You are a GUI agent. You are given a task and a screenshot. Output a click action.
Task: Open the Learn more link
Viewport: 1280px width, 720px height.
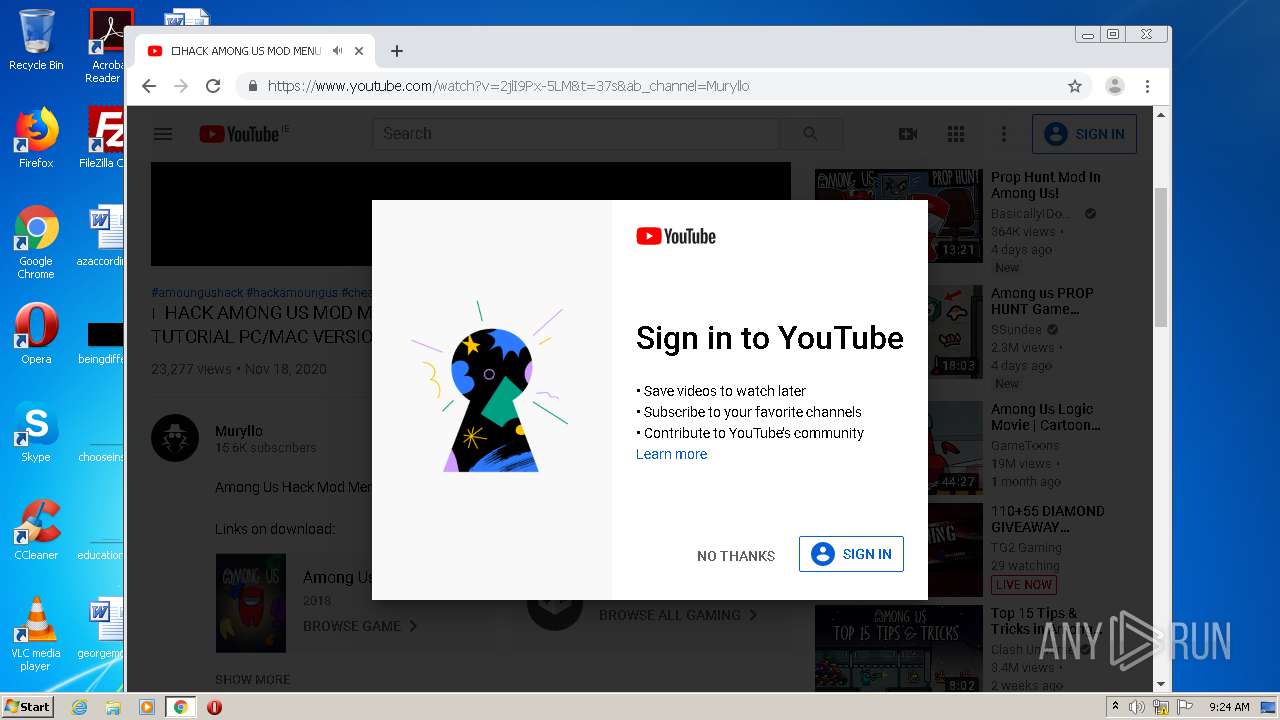[x=671, y=454]
